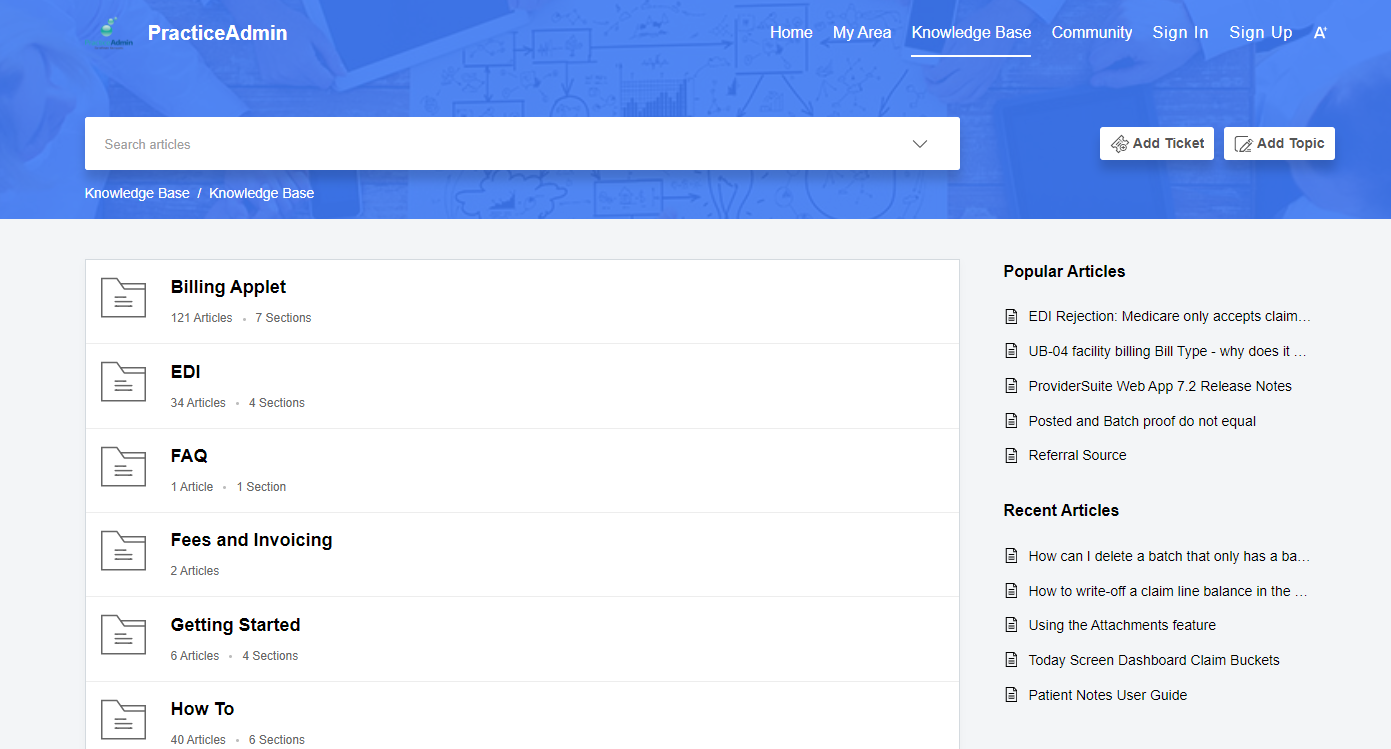Click in the Search articles field

point(495,144)
